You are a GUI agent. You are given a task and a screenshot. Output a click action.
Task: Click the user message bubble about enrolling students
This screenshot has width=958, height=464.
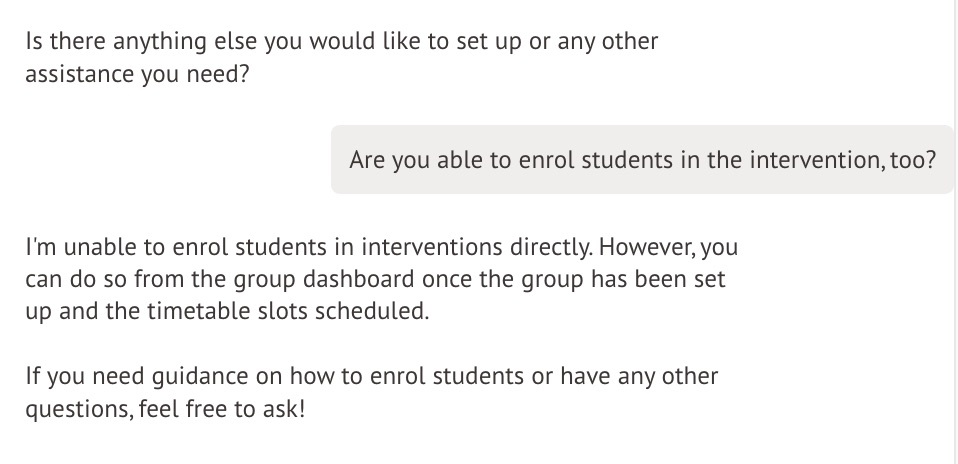(642, 159)
